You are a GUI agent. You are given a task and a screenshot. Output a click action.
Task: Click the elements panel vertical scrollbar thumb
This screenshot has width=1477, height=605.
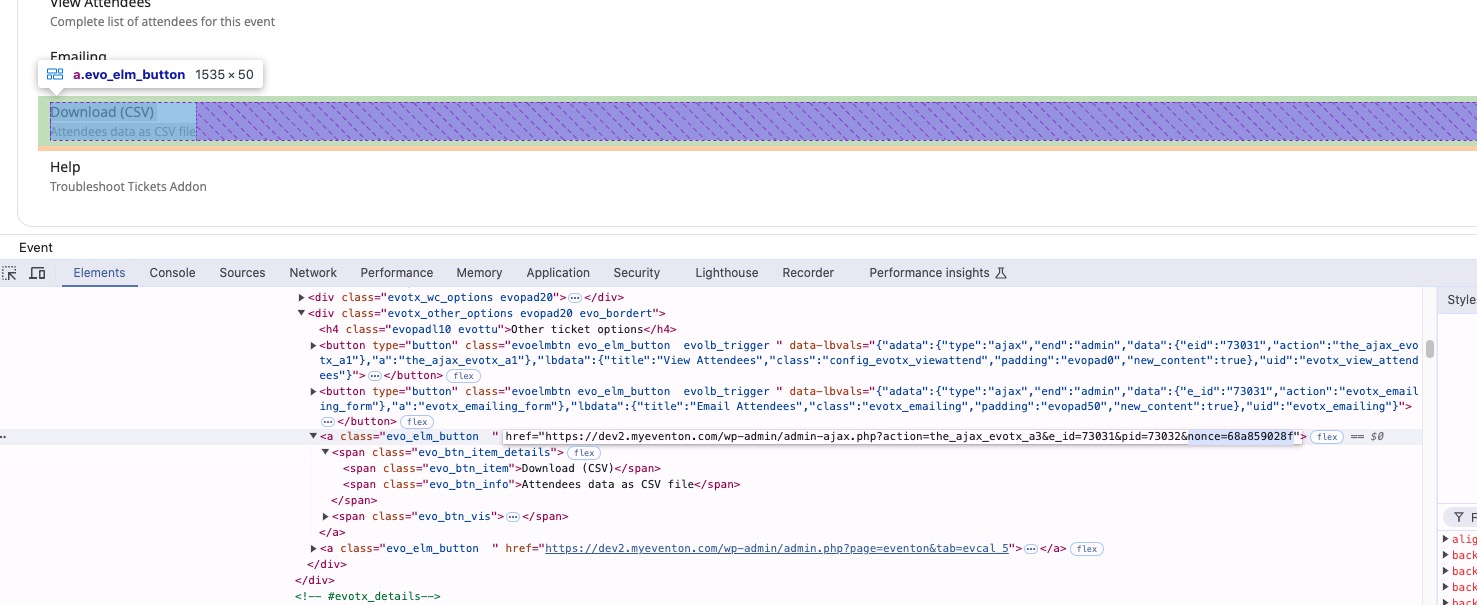(x=1430, y=348)
